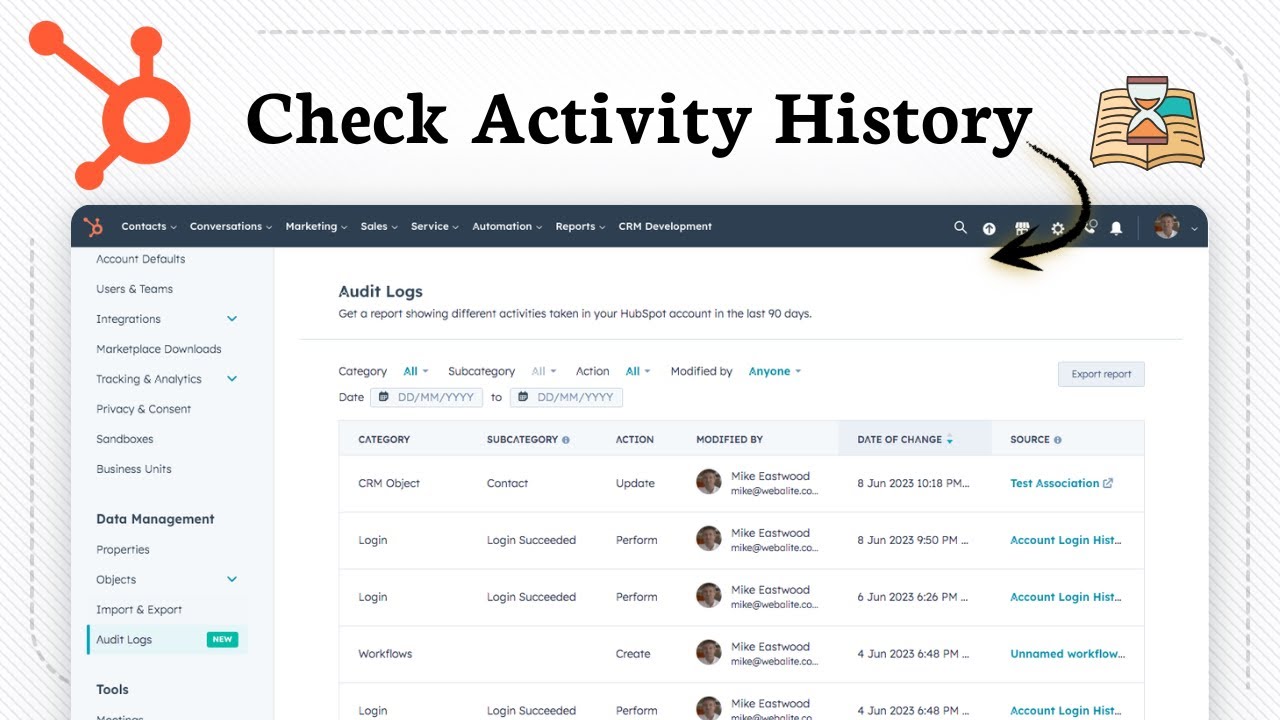Click the HubSpot sprocket logo in navbar
The height and width of the screenshot is (720, 1280).
(x=94, y=227)
